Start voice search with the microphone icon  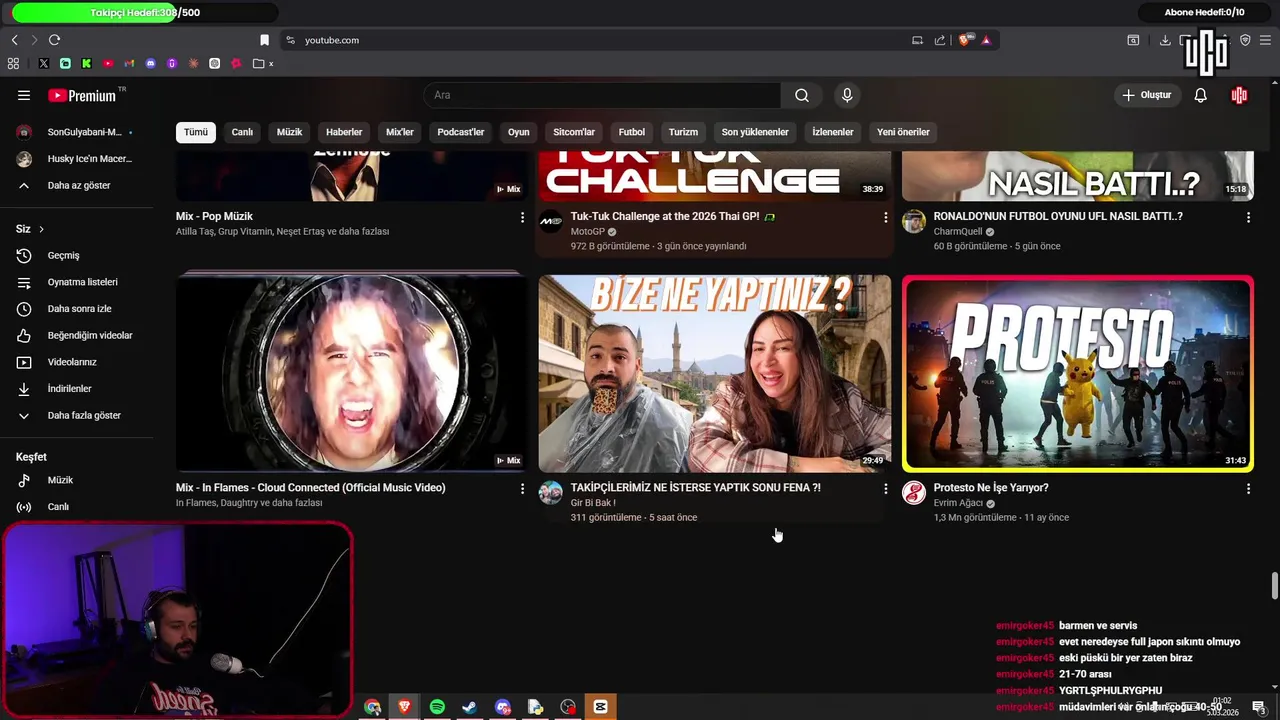(x=847, y=95)
